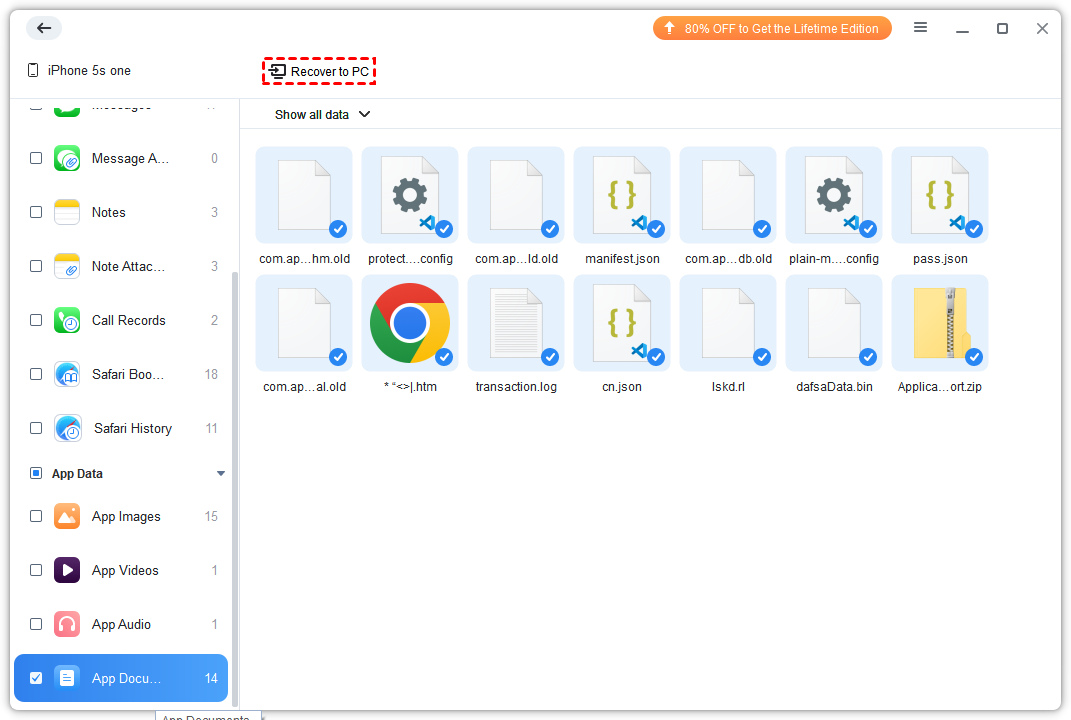The height and width of the screenshot is (720, 1071).
Task: Click 80% OFF Lifetime Edition banner
Action: [x=771, y=28]
